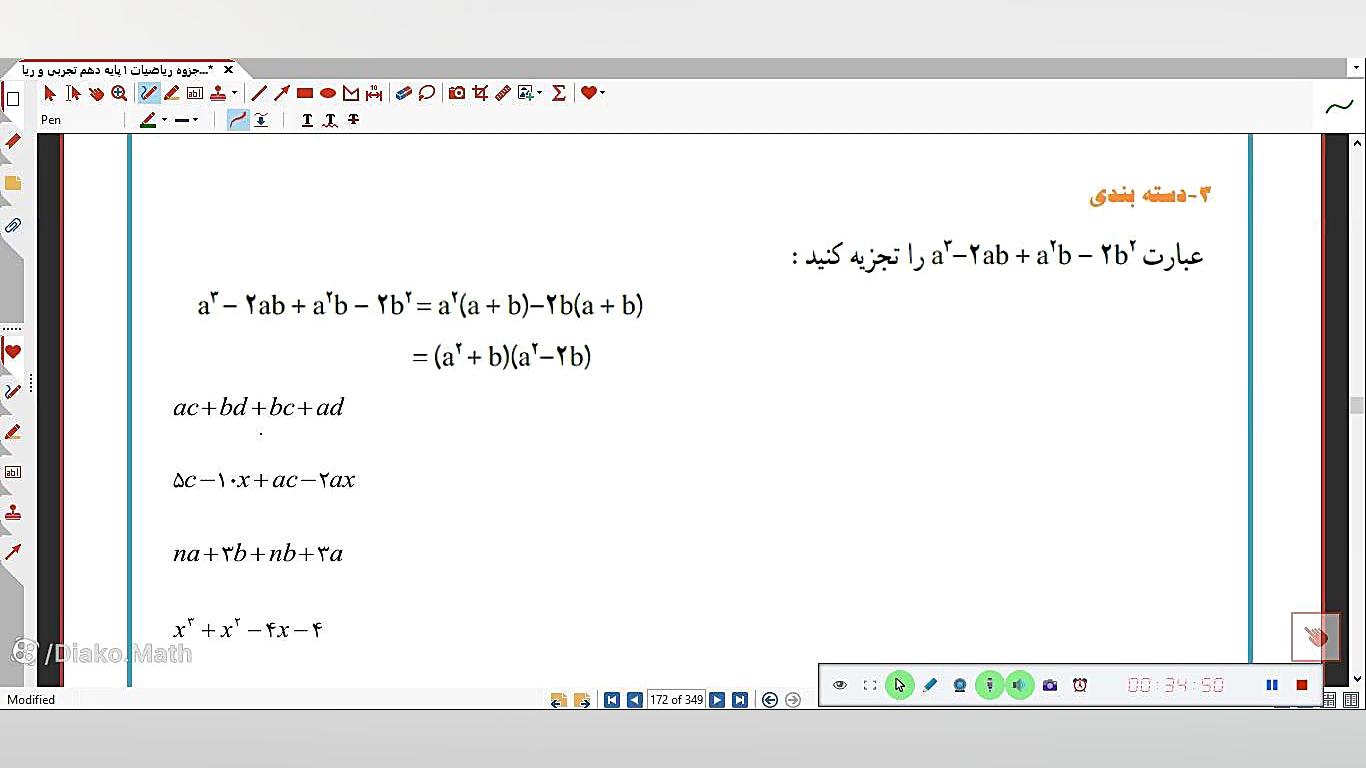1366x768 pixels.
Task: Pick the Stamp tool in top toolbar
Action: pos(218,93)
